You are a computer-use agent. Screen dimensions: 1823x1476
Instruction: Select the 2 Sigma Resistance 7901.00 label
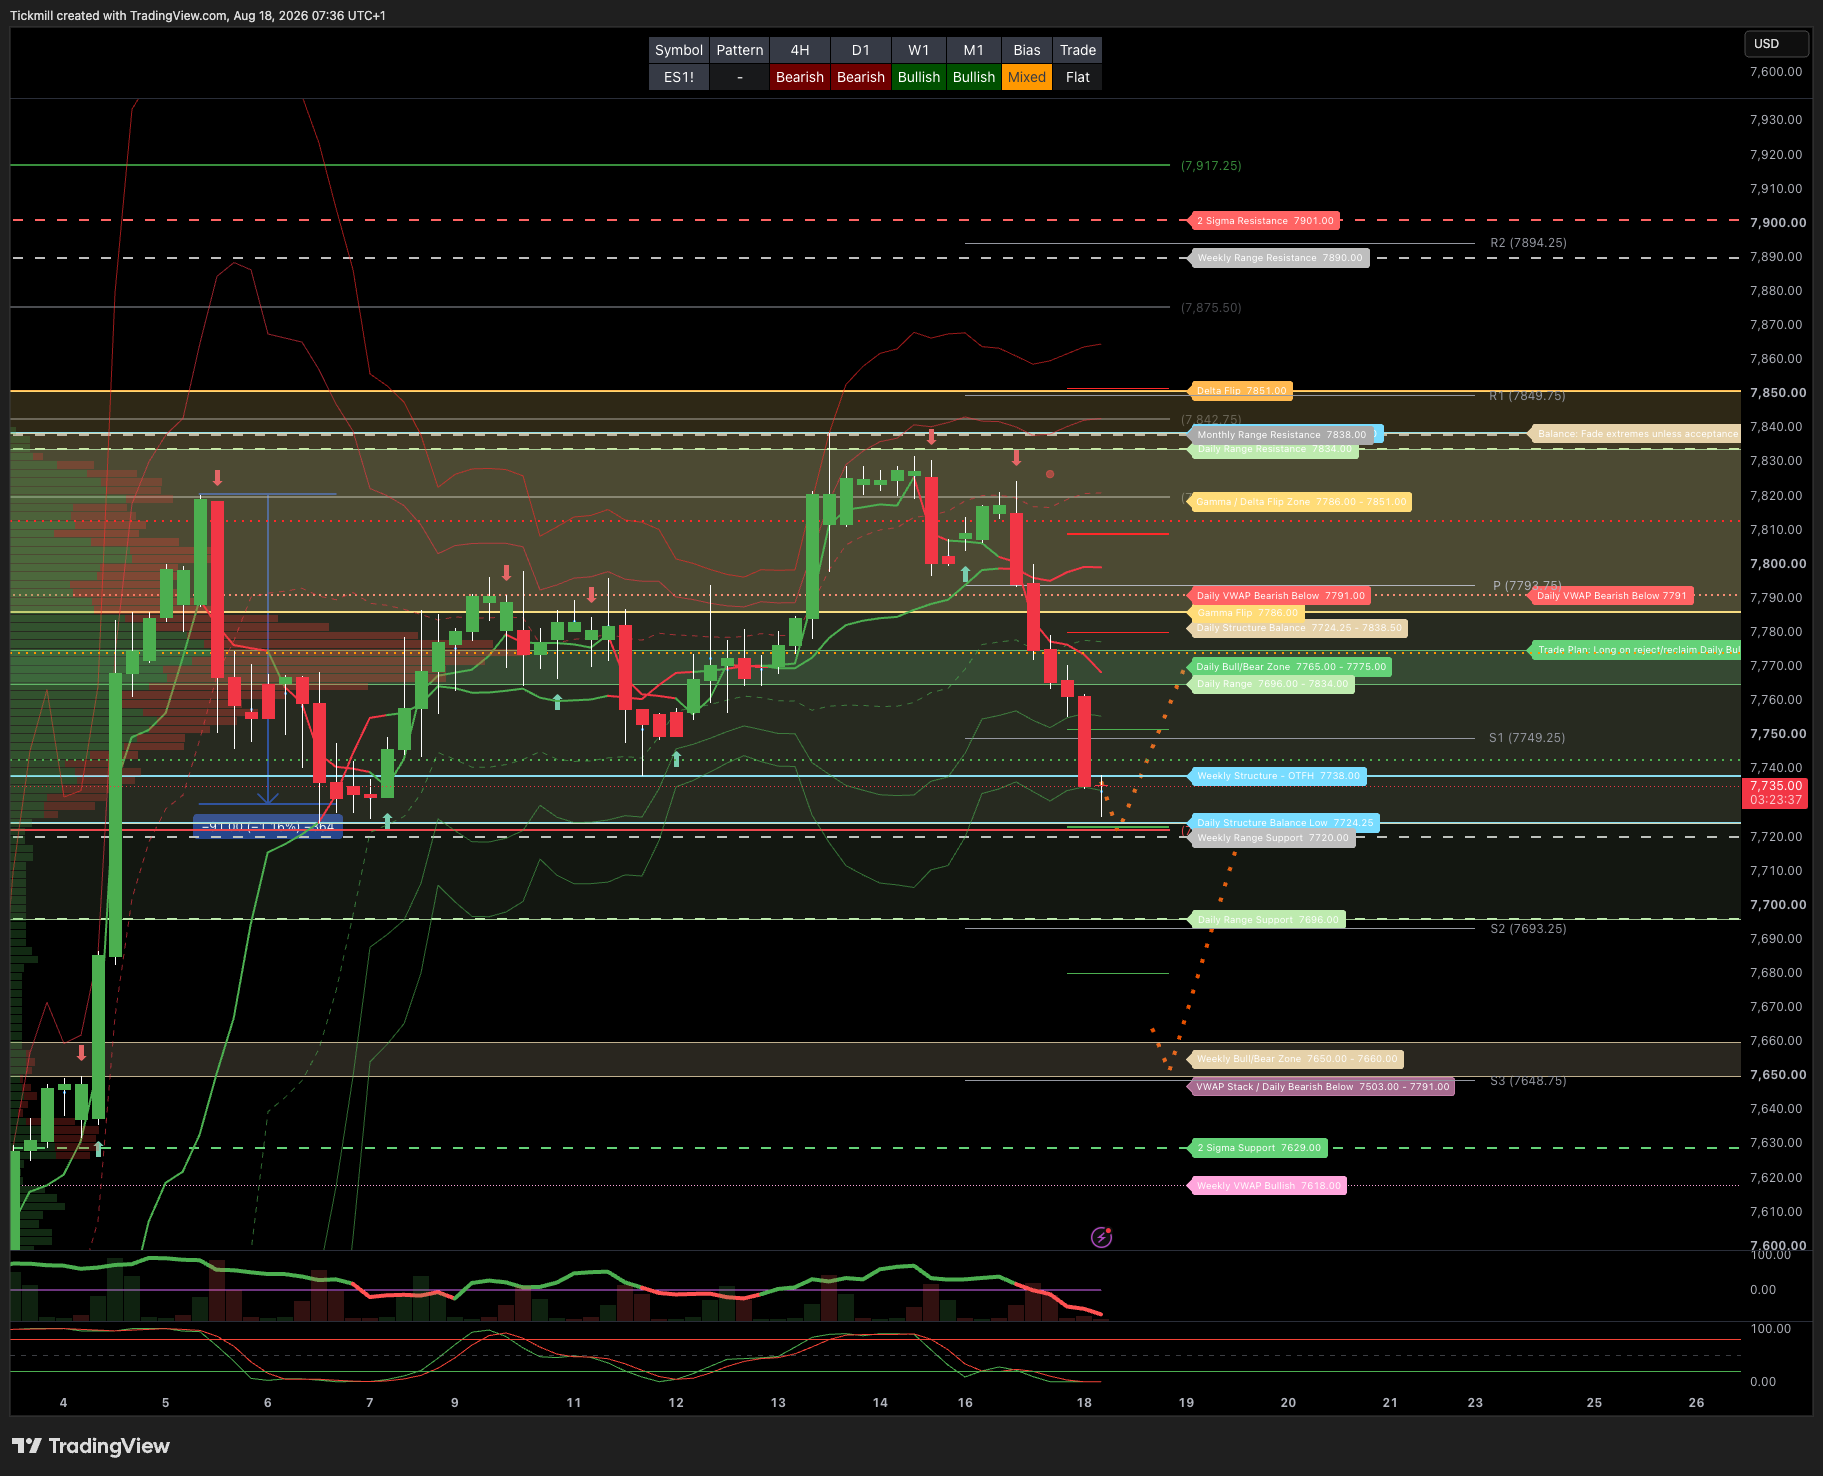click(x=1265, y=221)
